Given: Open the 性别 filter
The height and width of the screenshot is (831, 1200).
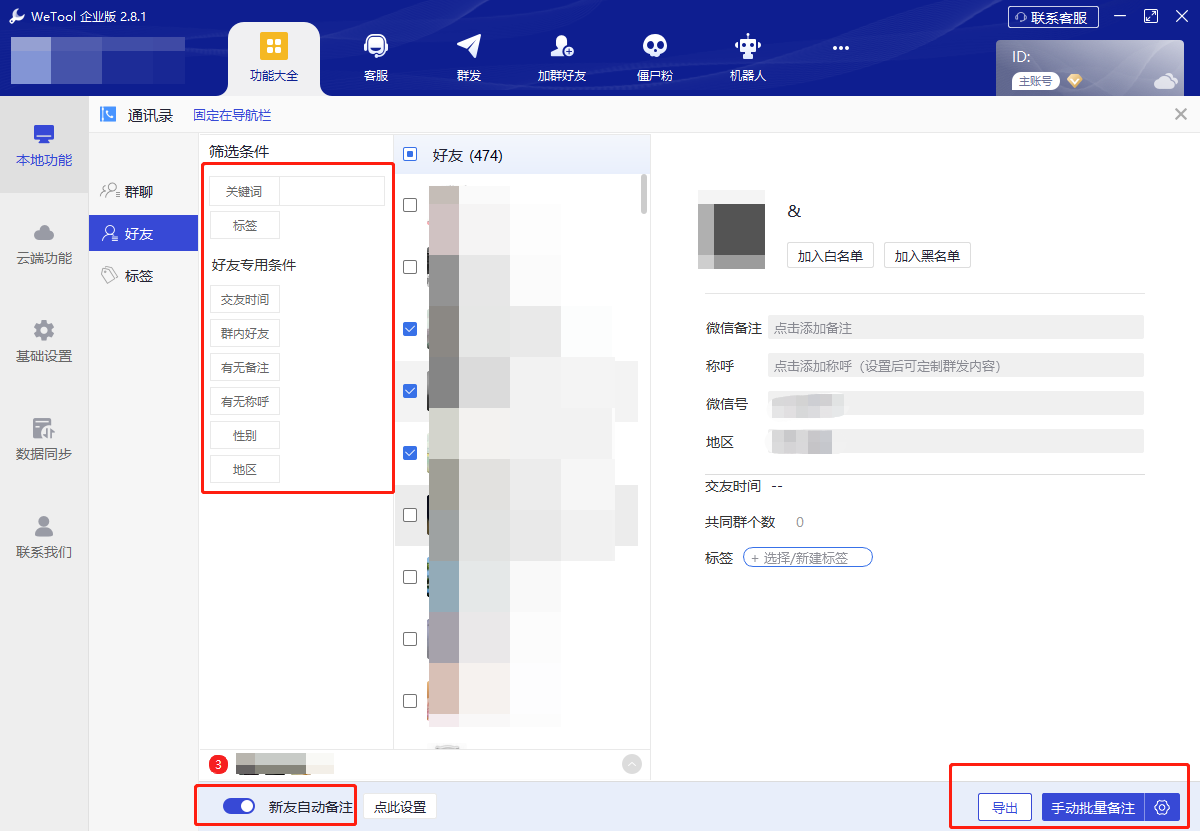Looking at the screenshot, I should click(x=245, y=435).
